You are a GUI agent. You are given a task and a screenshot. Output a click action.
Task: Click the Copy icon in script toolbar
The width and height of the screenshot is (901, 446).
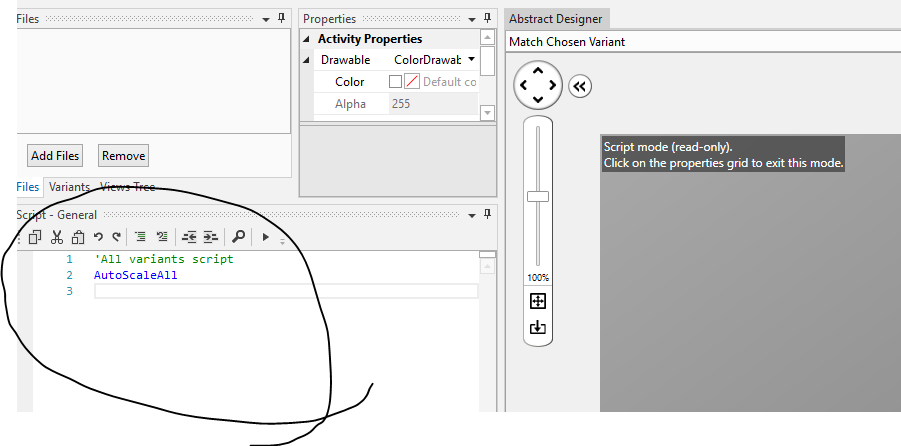(34, 237)
